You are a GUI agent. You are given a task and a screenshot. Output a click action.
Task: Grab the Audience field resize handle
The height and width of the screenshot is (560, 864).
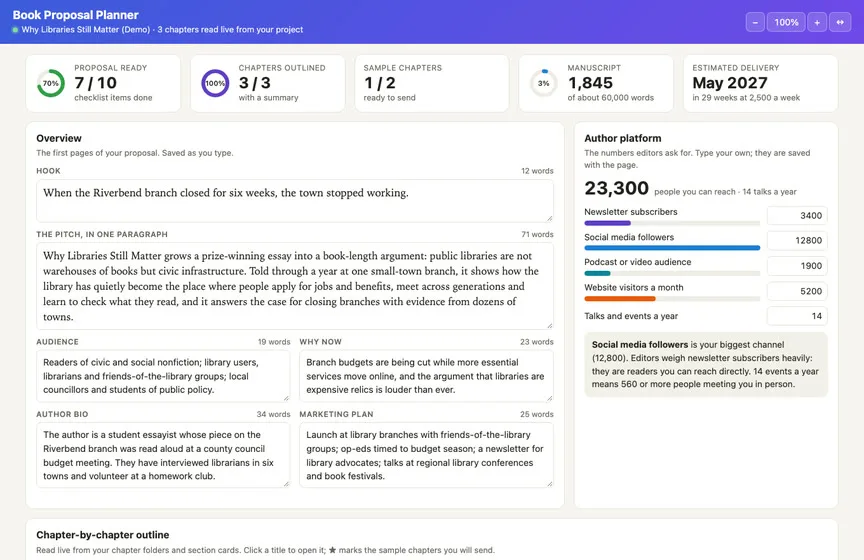point(286,398)
